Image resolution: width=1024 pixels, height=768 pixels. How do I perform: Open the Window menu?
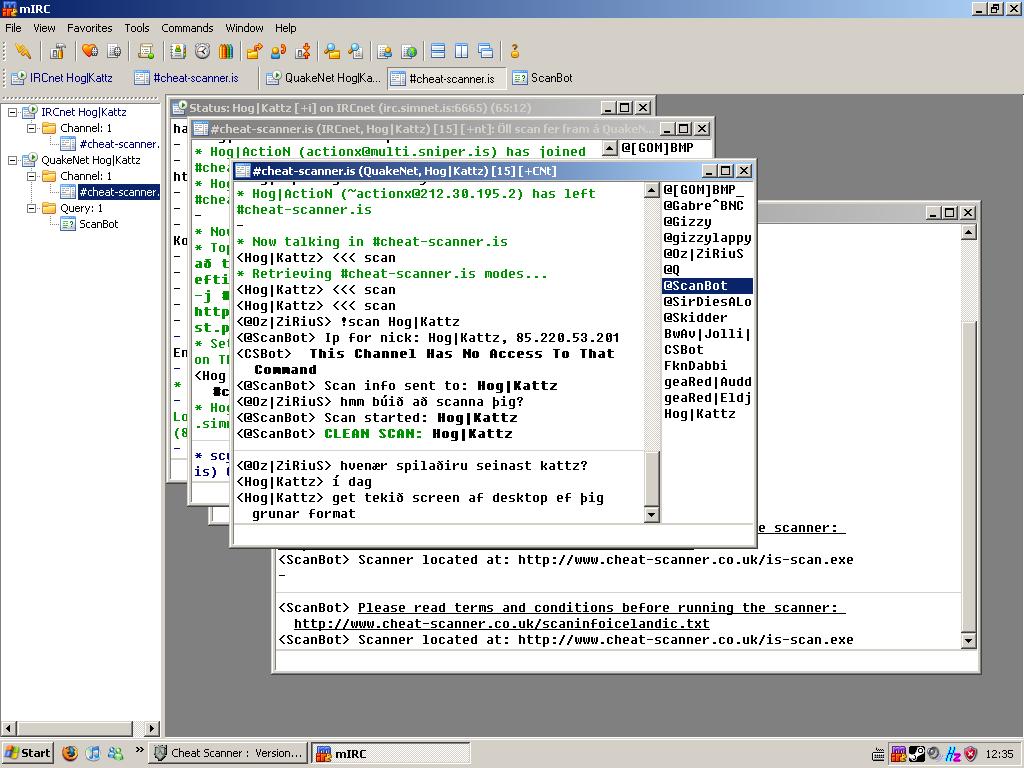coord(244,28)
